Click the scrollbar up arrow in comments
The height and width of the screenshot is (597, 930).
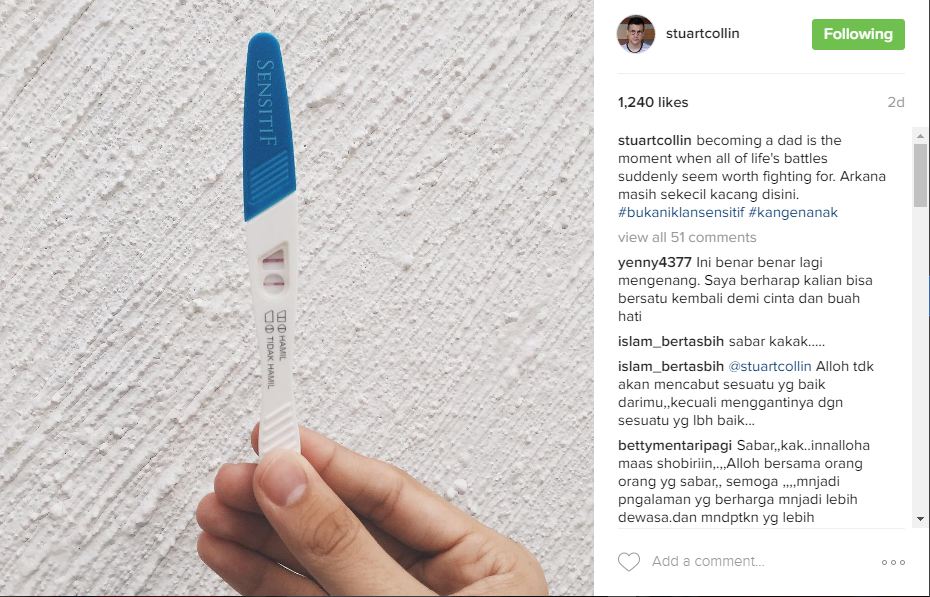tap(921, 136)
